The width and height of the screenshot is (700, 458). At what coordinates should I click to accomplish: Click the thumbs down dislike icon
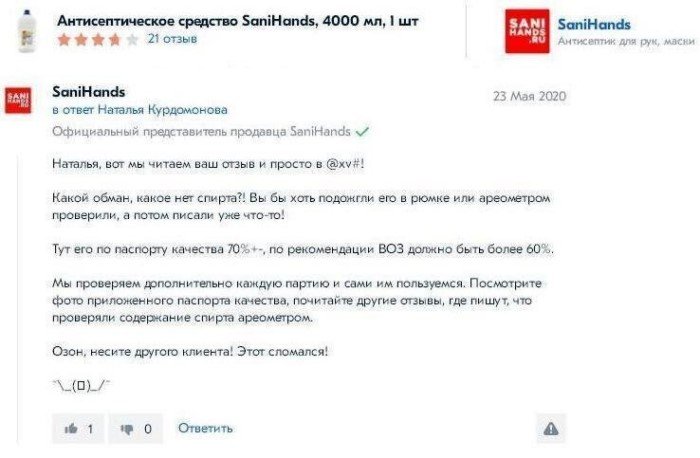tap(127, 429)
